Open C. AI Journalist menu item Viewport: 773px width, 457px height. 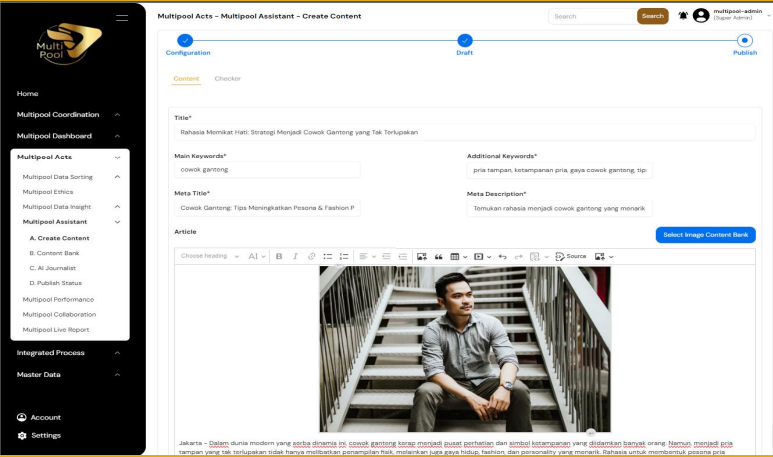[53, 268]
